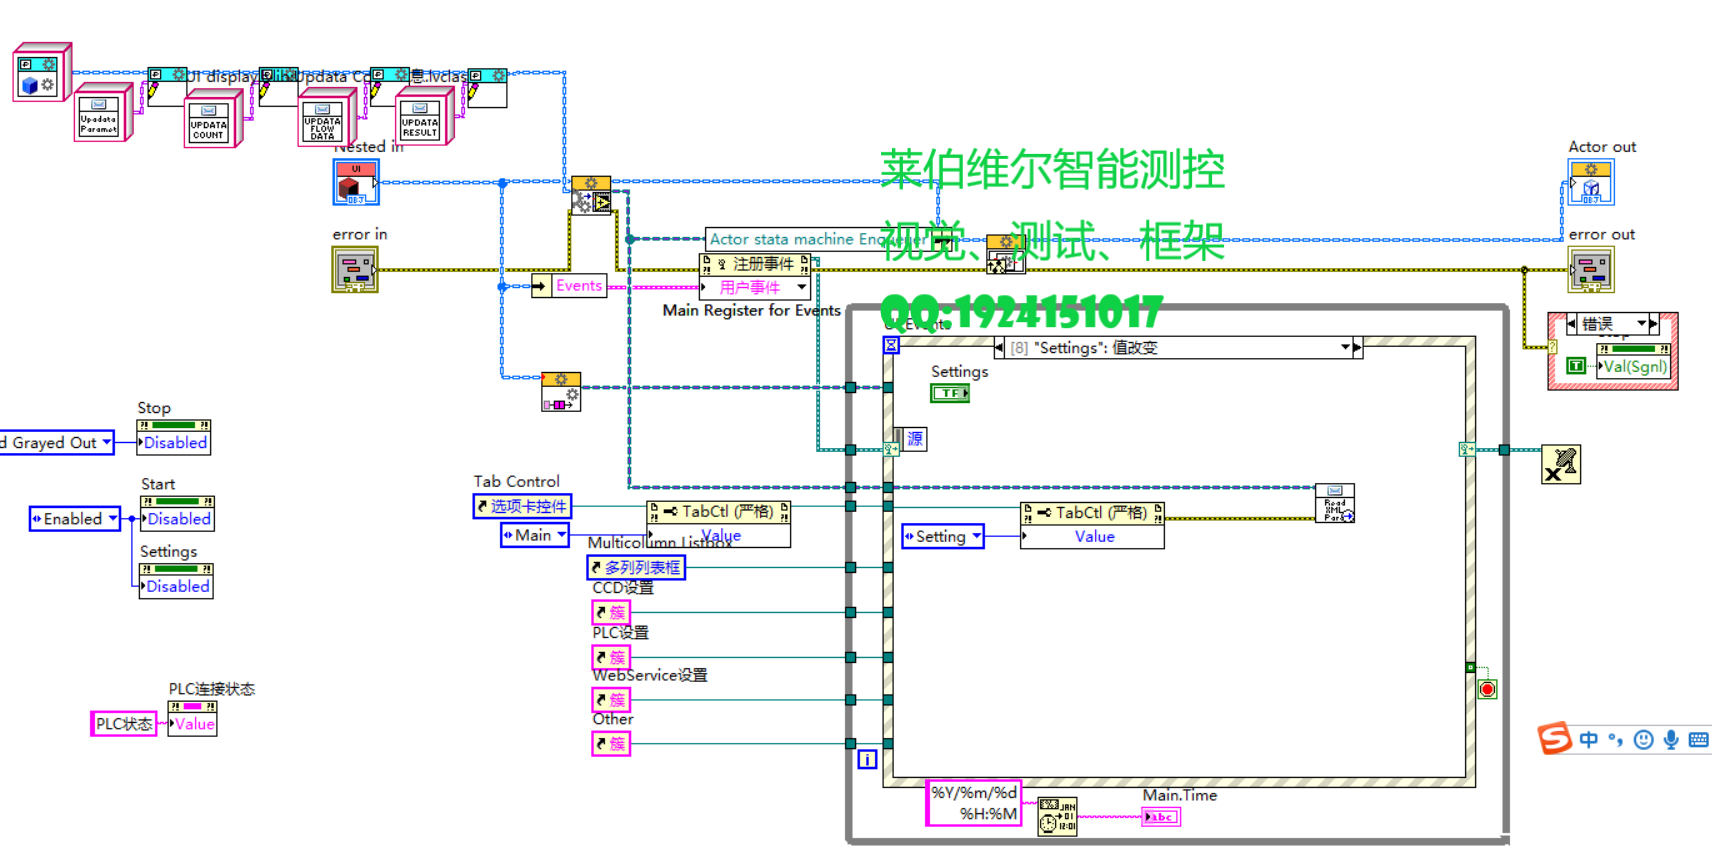
Task: Open the Setting enum constant dropdown
Action: click(976, 536)
